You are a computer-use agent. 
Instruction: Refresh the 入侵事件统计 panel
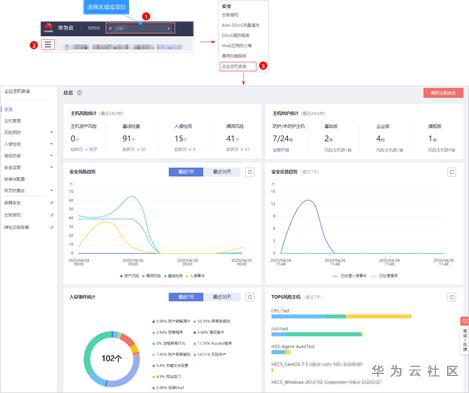[x=250, y=297]
